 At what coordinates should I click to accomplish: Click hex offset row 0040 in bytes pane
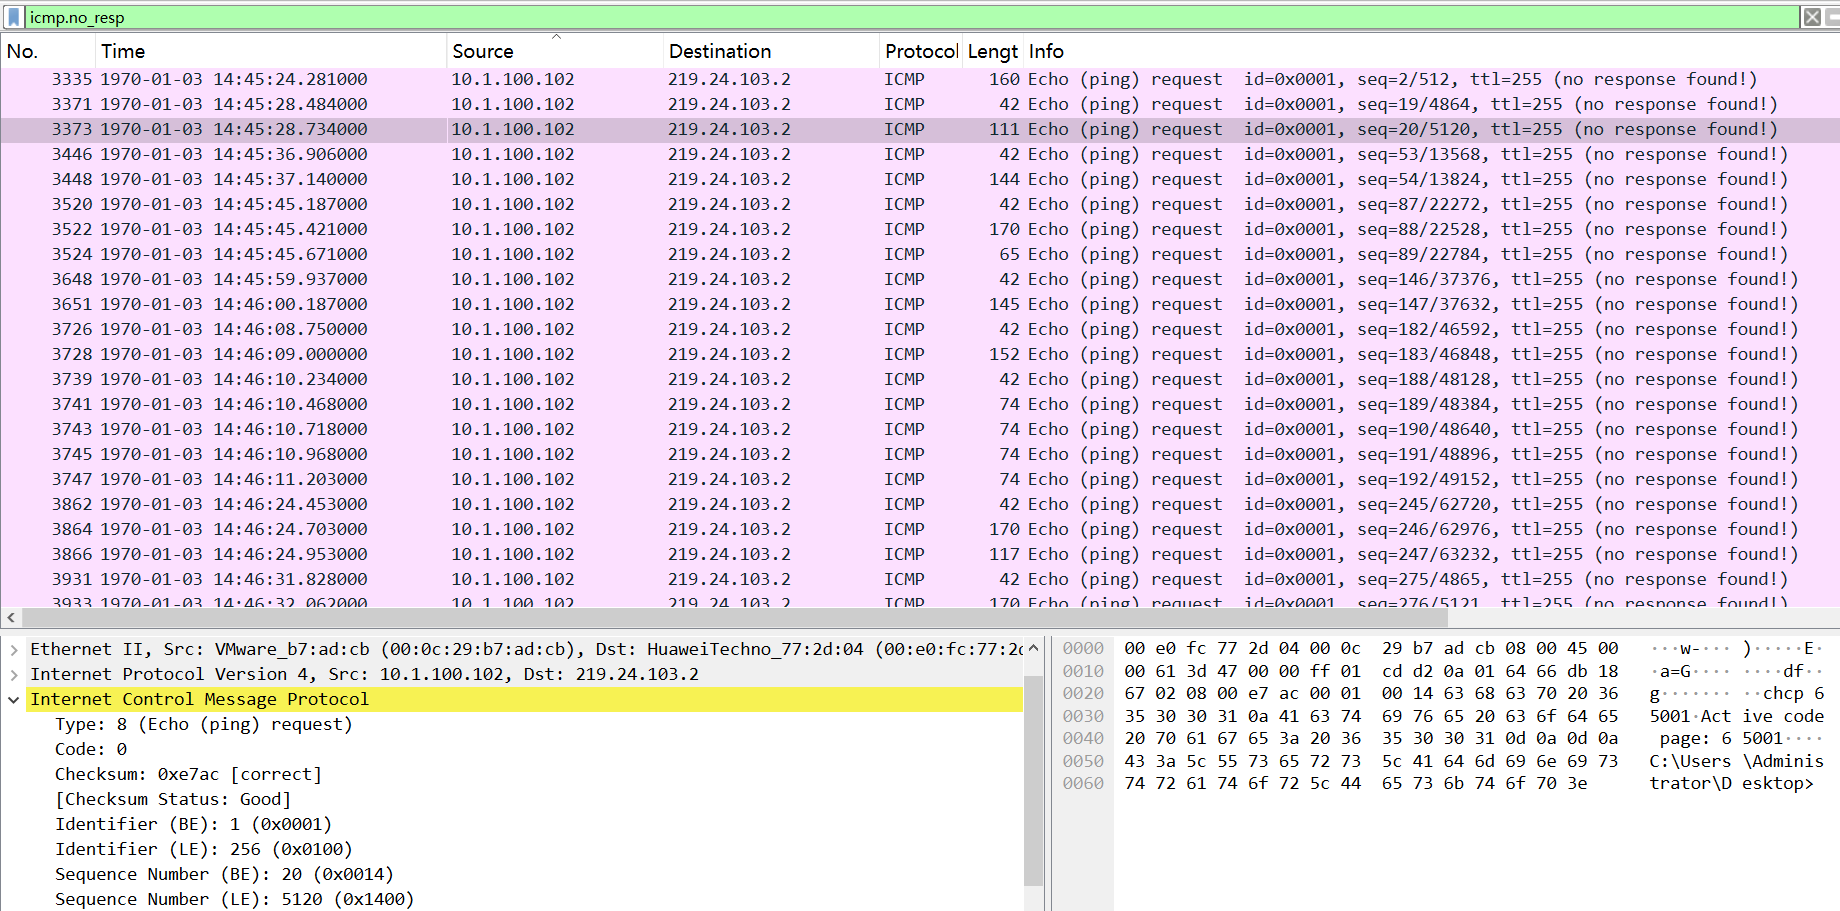tap(1083, 738)
